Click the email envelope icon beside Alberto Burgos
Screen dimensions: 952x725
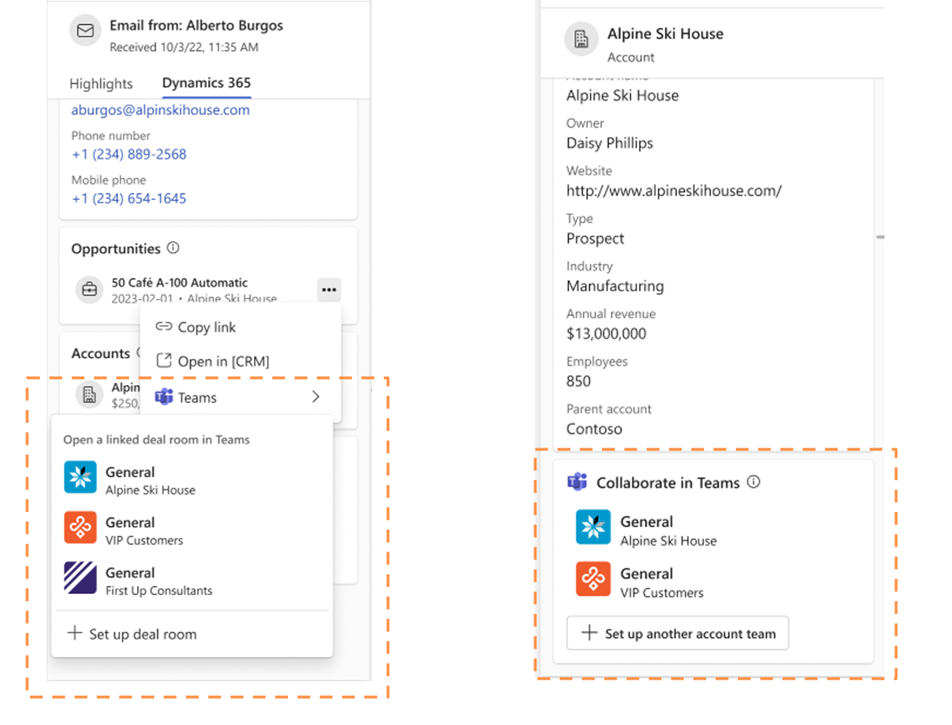click(x=86, y=30)
